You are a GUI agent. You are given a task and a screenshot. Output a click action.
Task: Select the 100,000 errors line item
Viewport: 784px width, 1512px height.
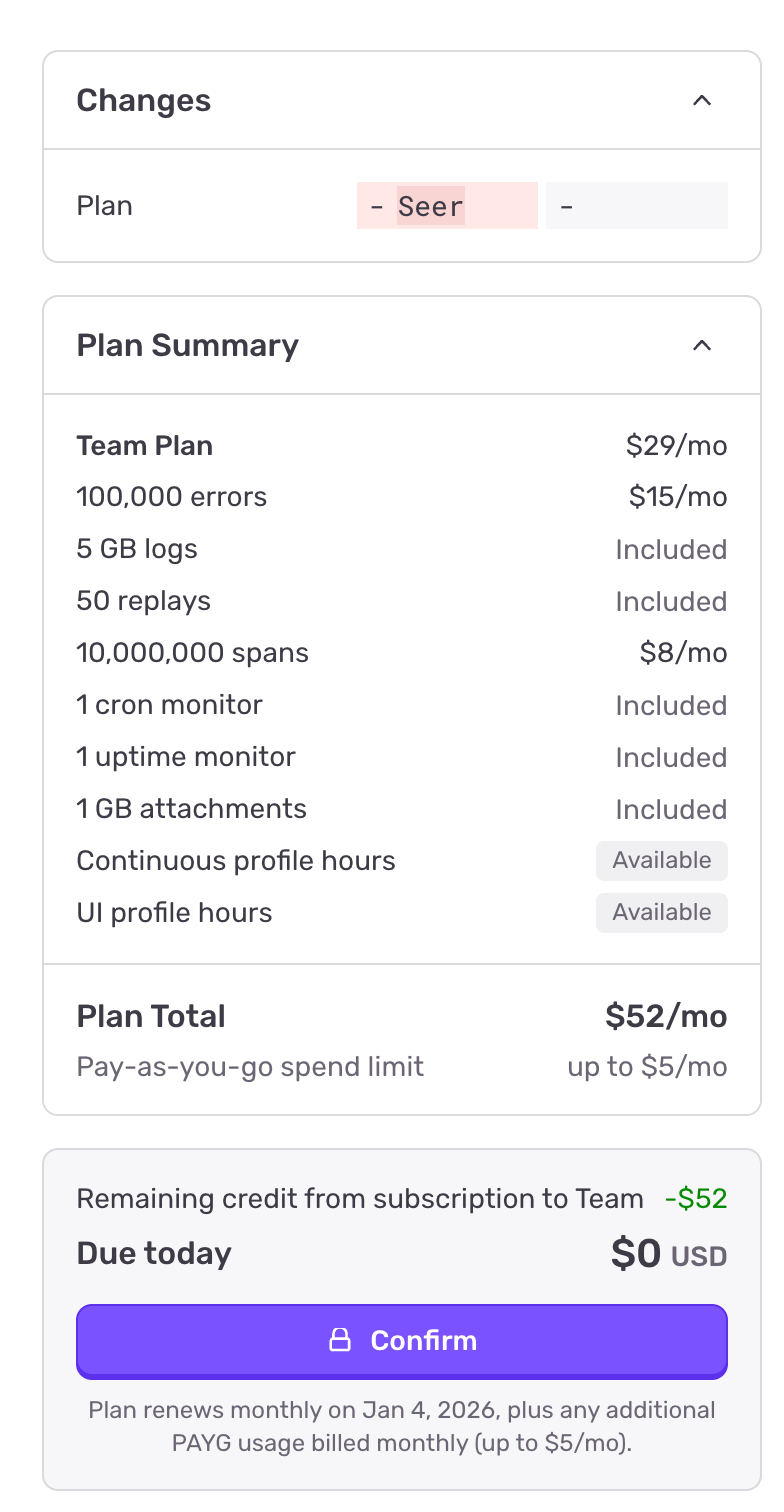172,497
